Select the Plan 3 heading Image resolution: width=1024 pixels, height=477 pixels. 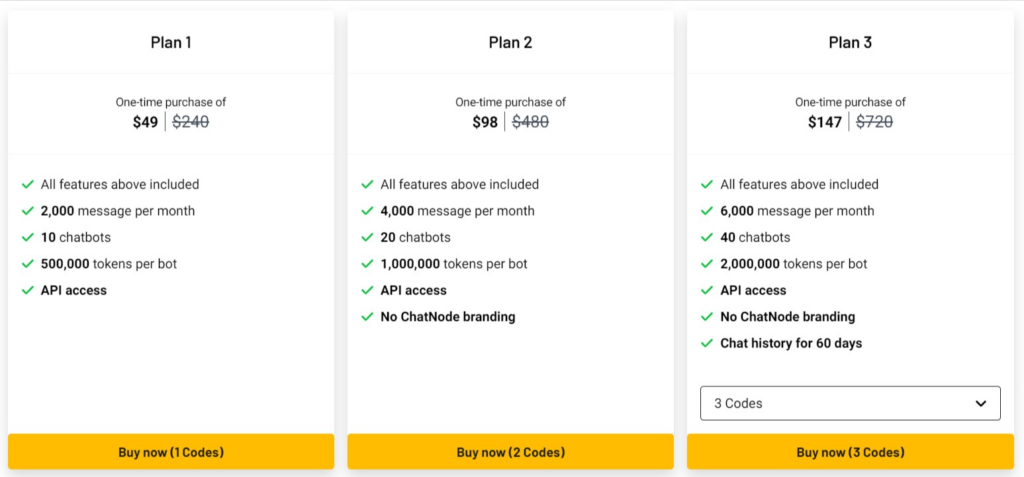tap(850, 42)
